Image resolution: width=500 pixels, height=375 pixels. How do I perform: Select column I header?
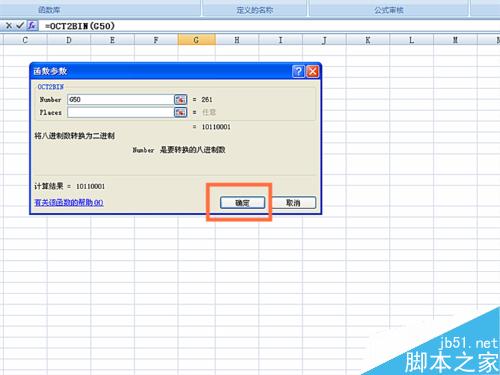[x=281, y=40]
